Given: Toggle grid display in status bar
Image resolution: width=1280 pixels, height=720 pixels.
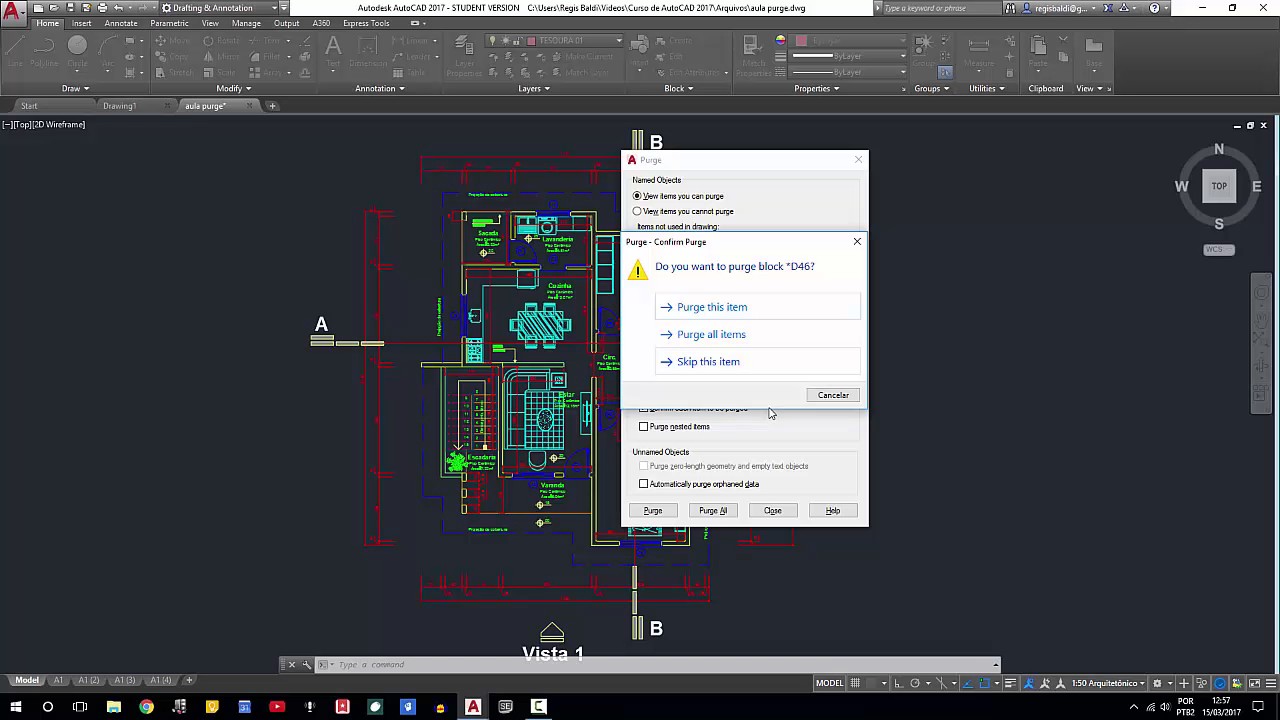Looking at the screenshot, I should (x=855, y=683).
